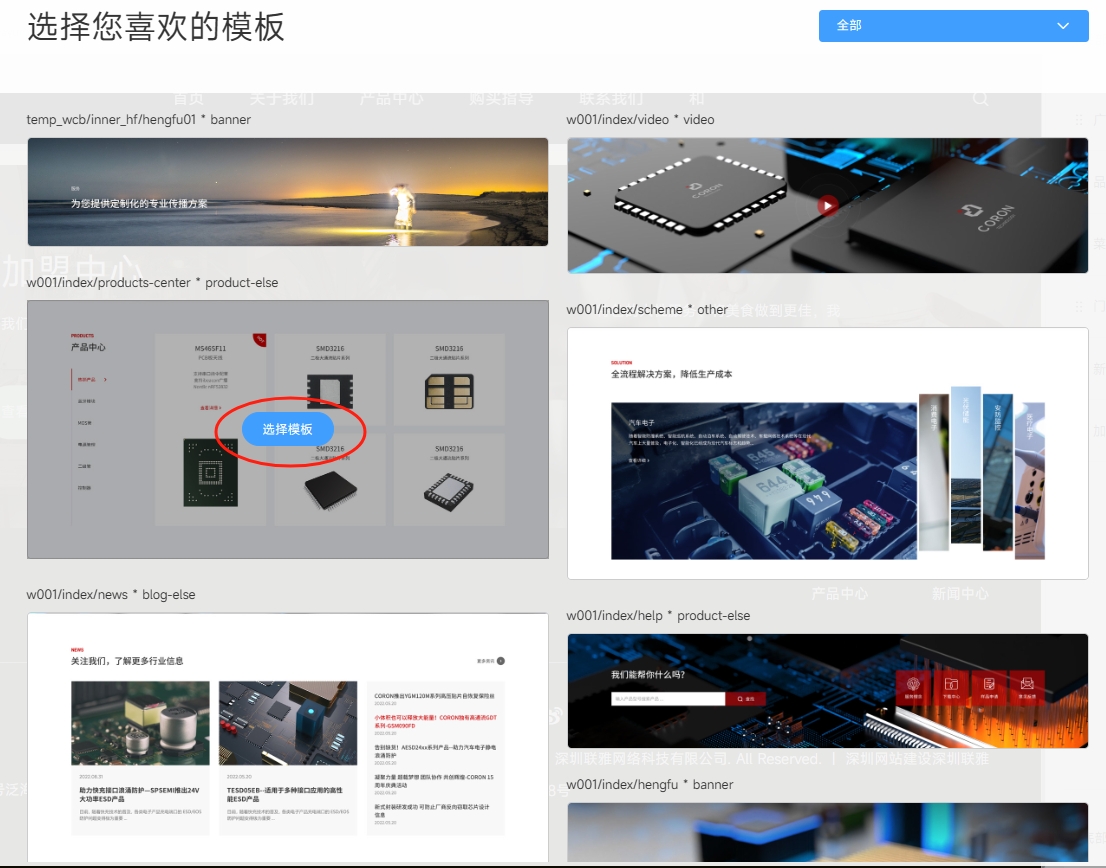Screen dimensions: 1106x868
Task: Open the 全部 category dropdown
Action: (x=953, y=26)
